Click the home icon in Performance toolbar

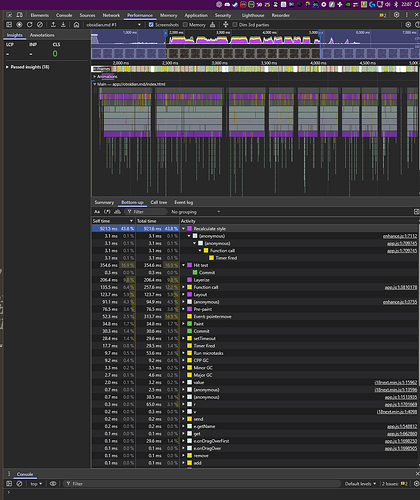coord(76,25)
